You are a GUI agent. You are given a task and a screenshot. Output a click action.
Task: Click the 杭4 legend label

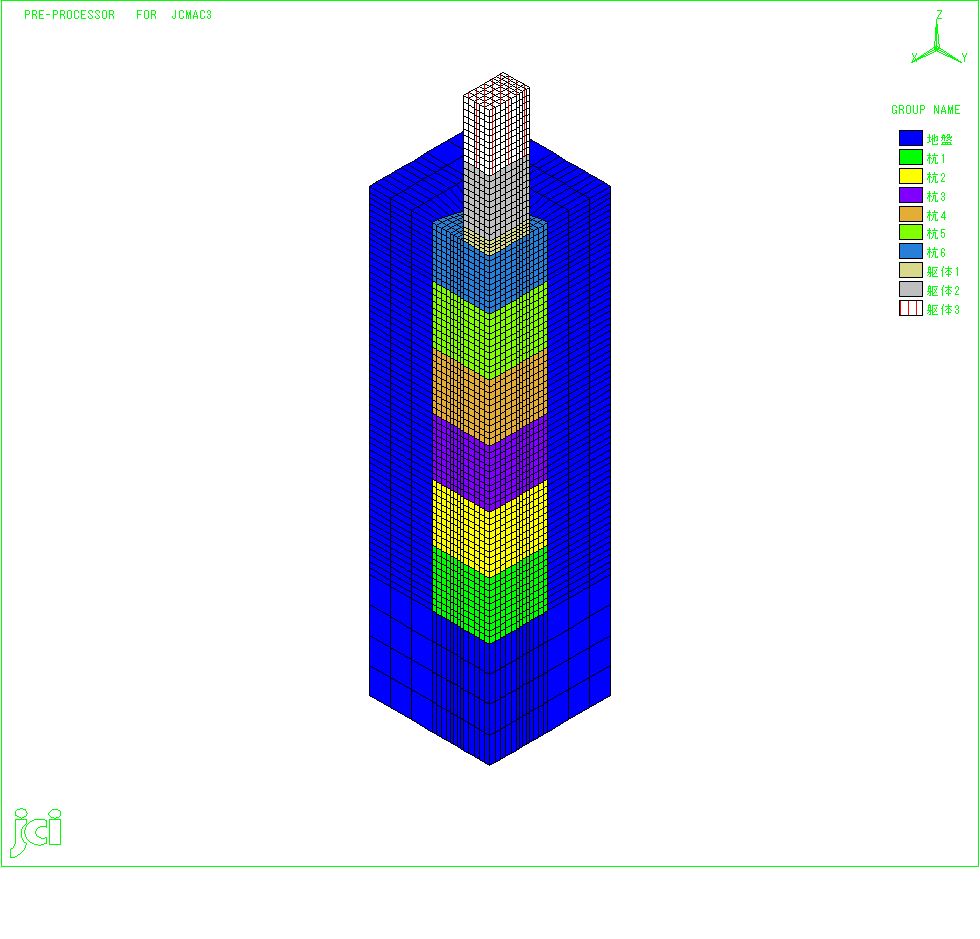[x=936, y=216]
